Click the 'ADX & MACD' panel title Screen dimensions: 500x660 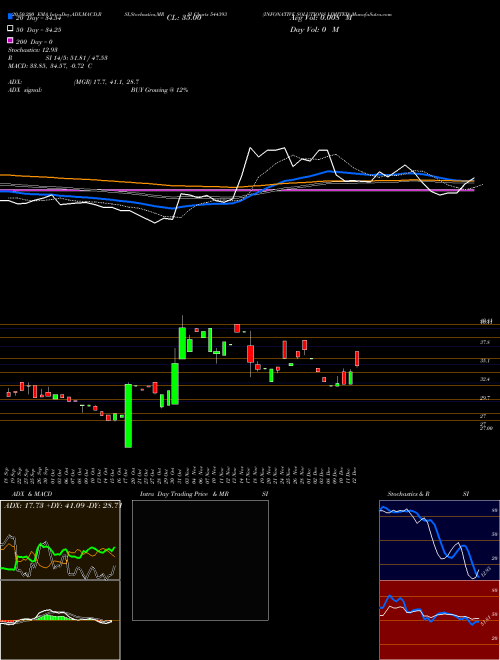(x=32, y=494)
